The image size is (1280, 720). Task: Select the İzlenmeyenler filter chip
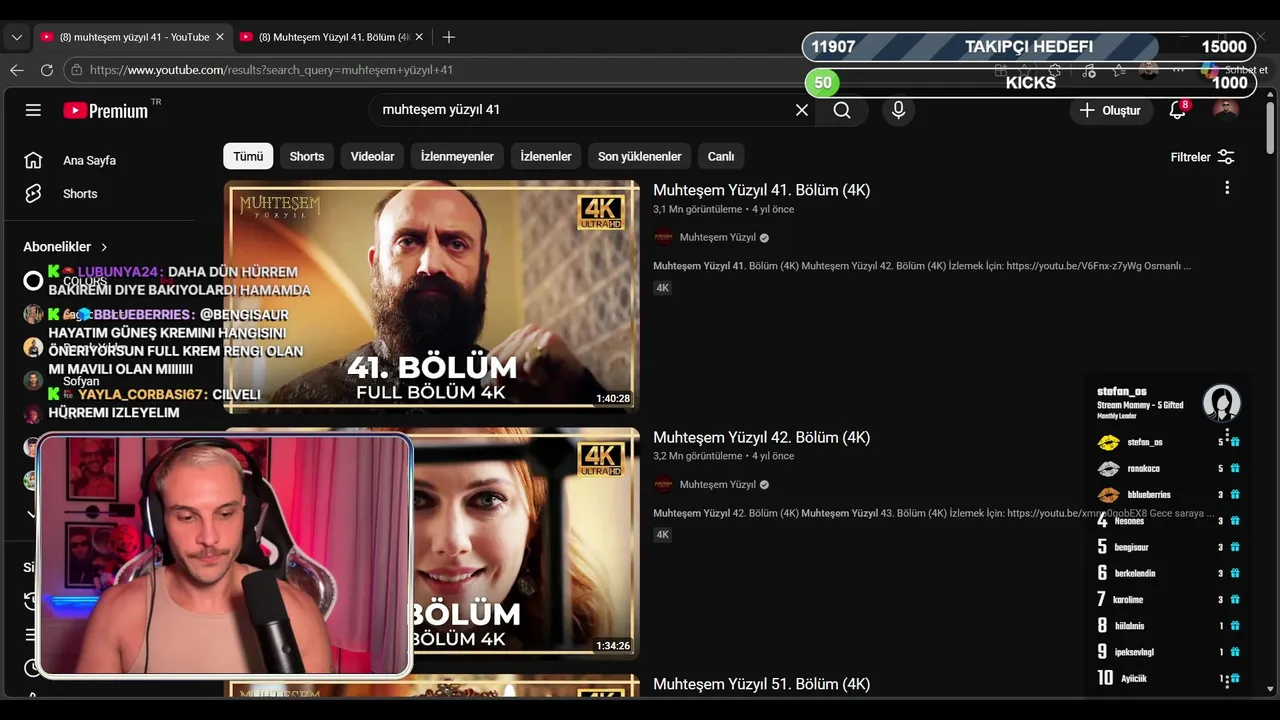click(x=457, y=157)
